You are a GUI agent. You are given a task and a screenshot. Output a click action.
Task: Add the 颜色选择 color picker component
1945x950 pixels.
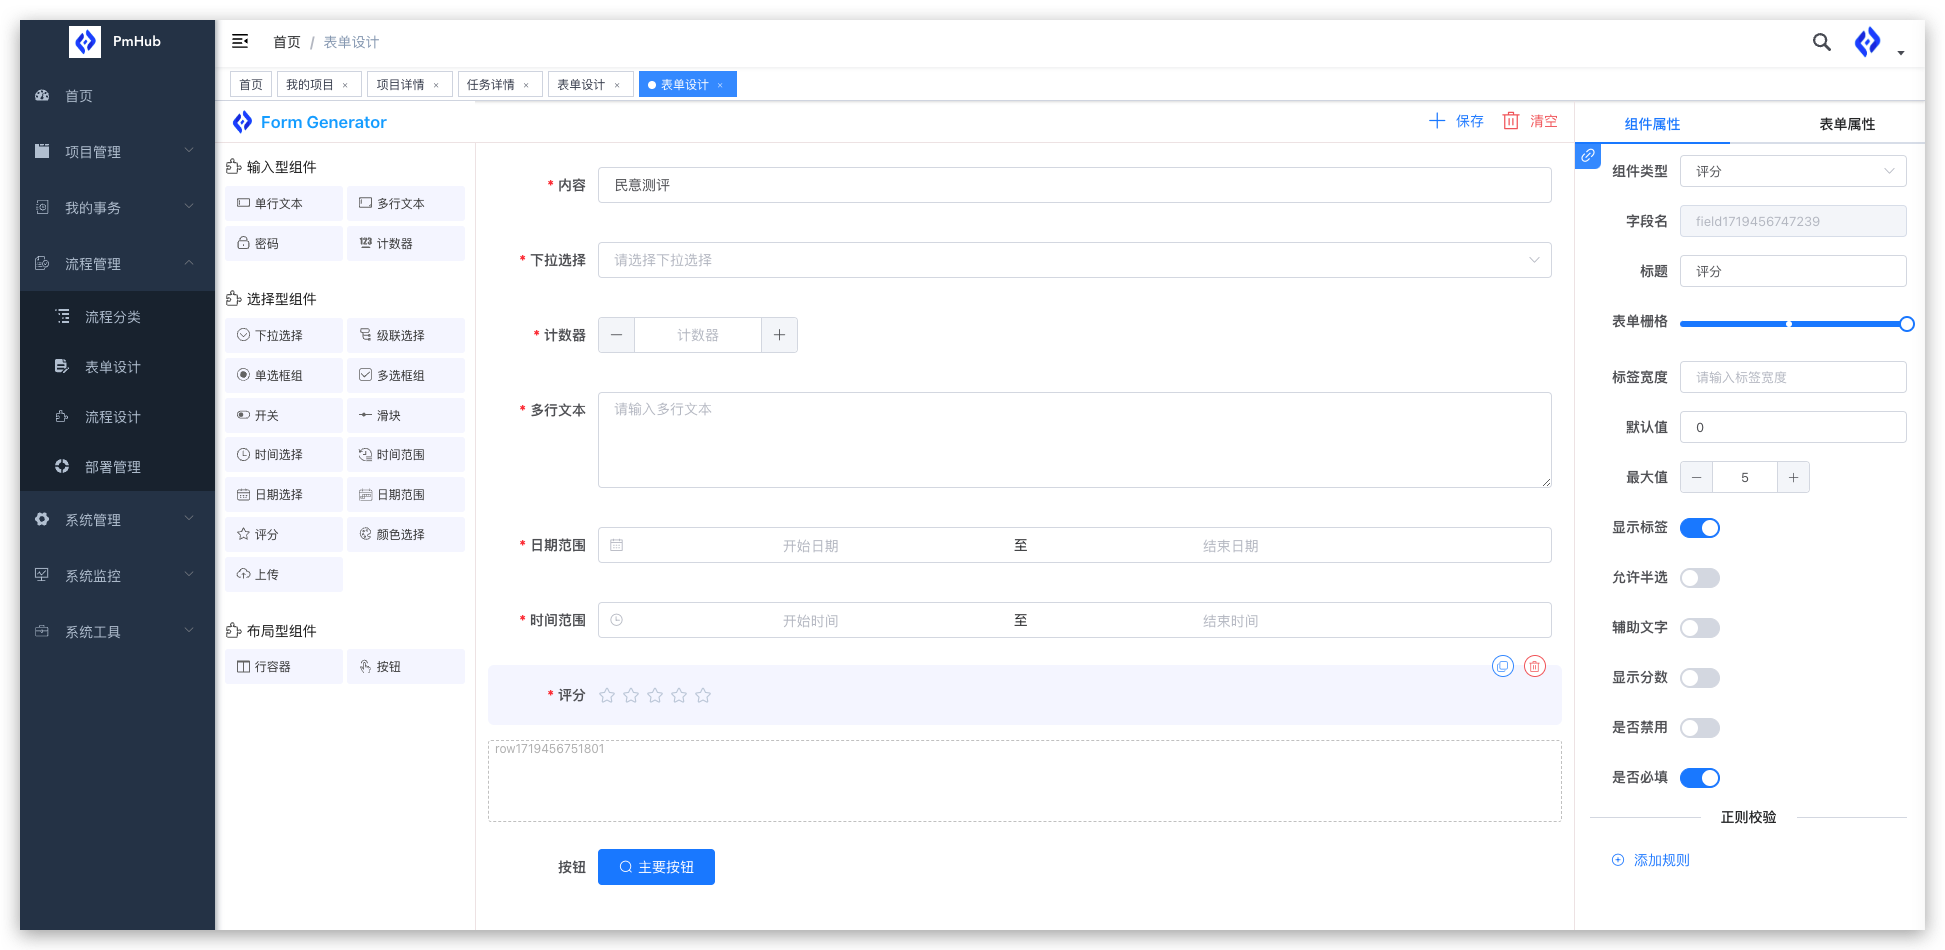[406, 534]
